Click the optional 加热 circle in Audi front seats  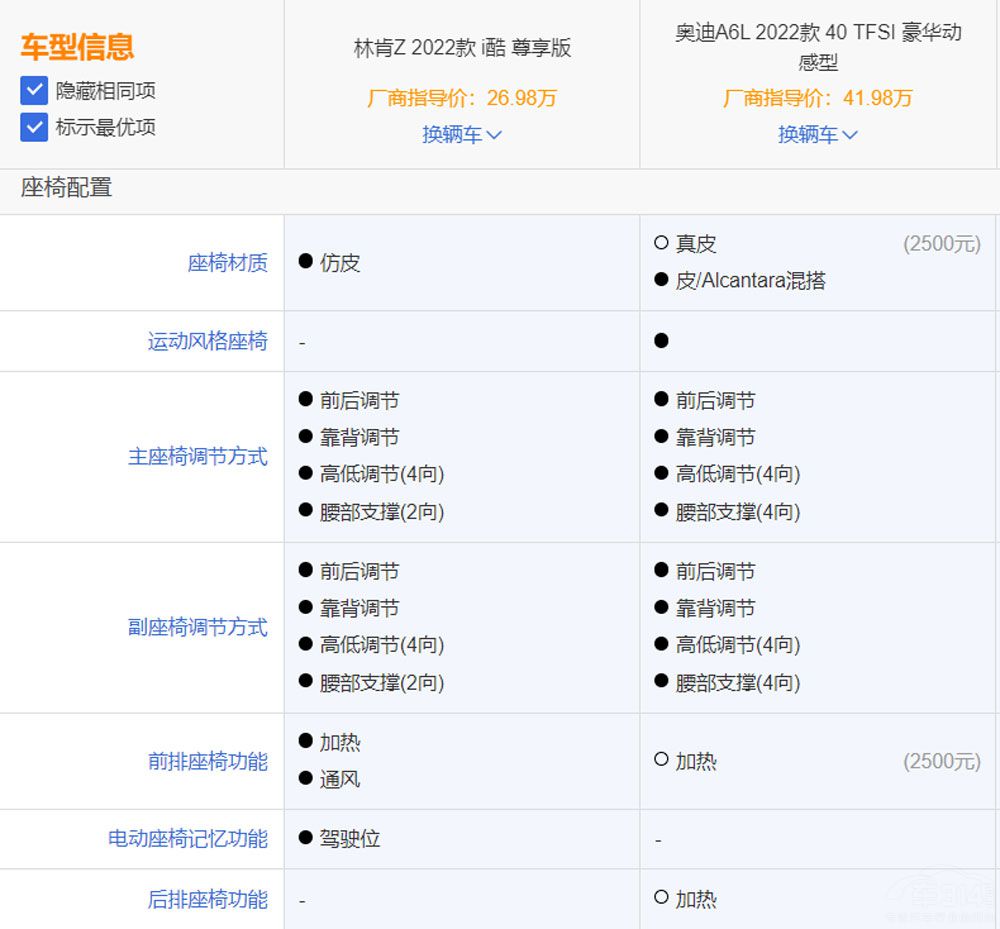pos(661,760)
